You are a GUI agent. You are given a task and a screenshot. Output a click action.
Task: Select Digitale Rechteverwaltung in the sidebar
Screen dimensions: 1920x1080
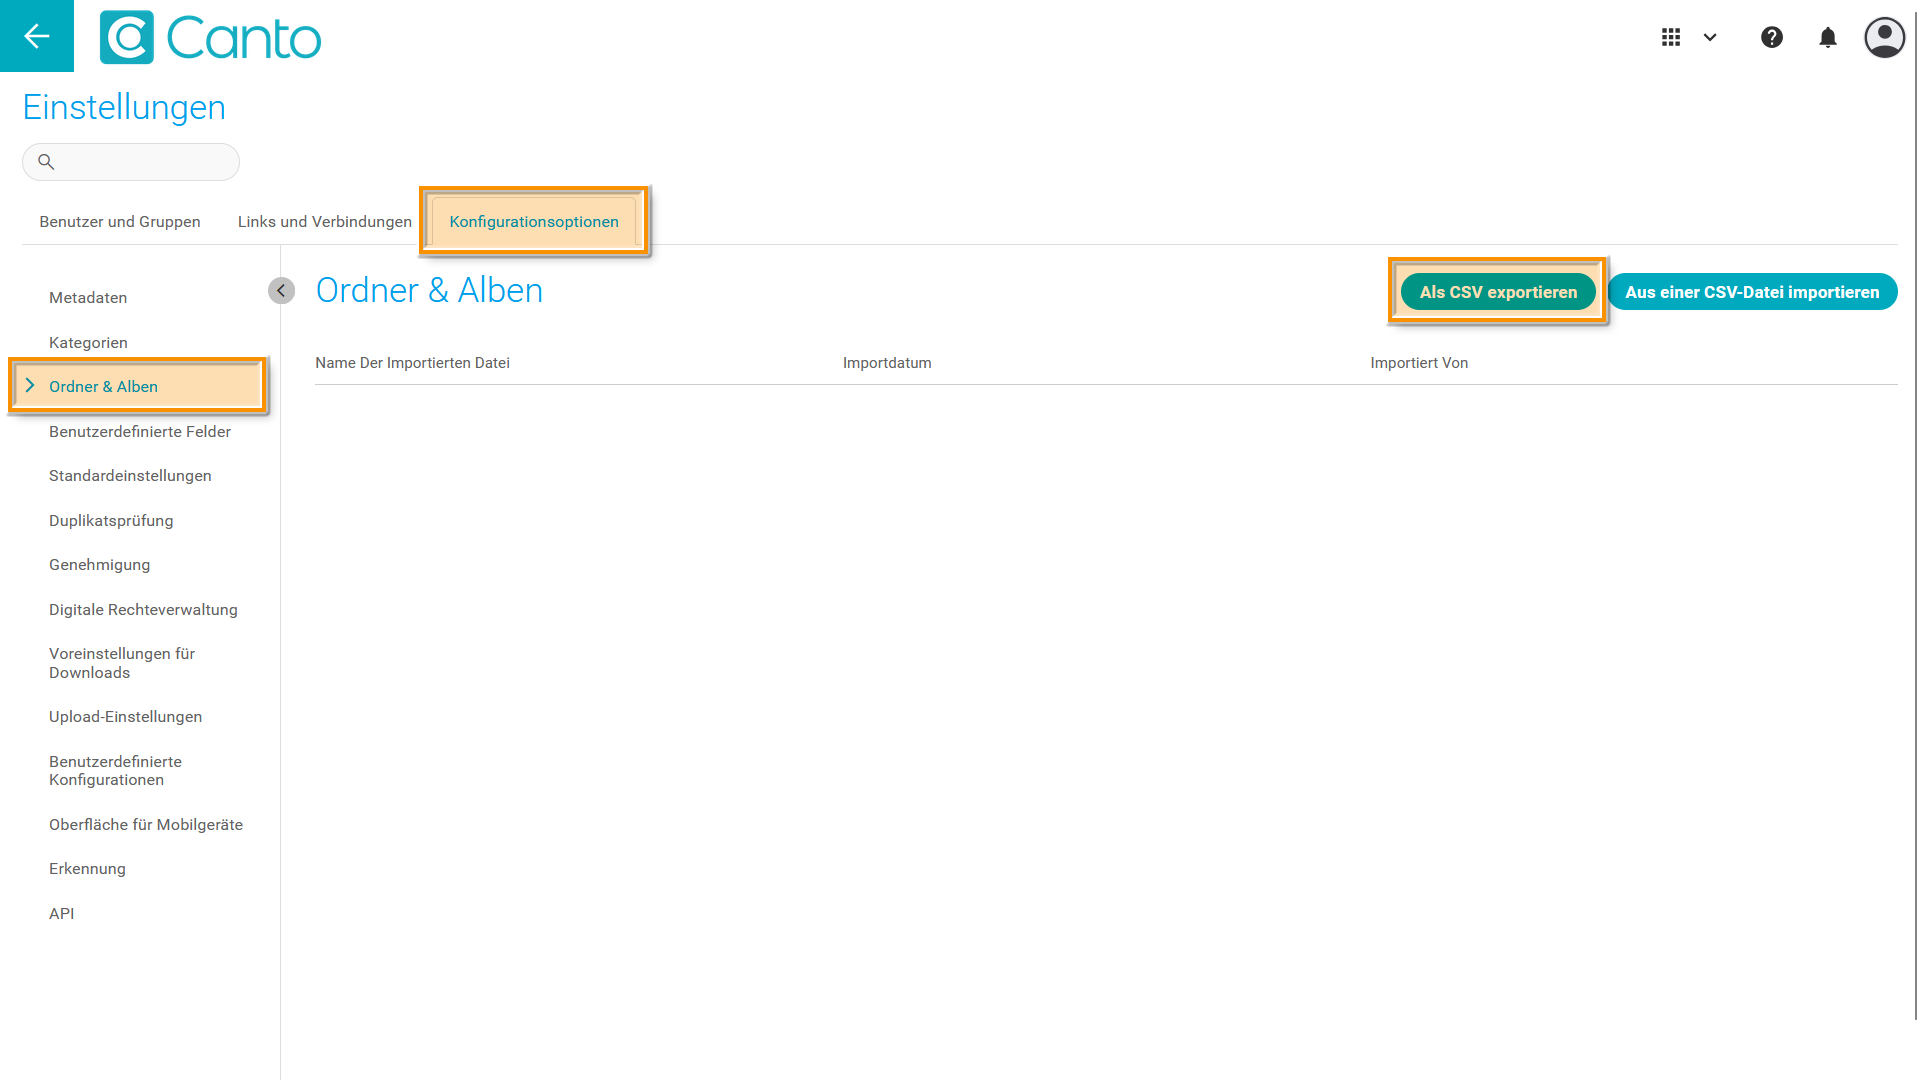pos(143,610)
